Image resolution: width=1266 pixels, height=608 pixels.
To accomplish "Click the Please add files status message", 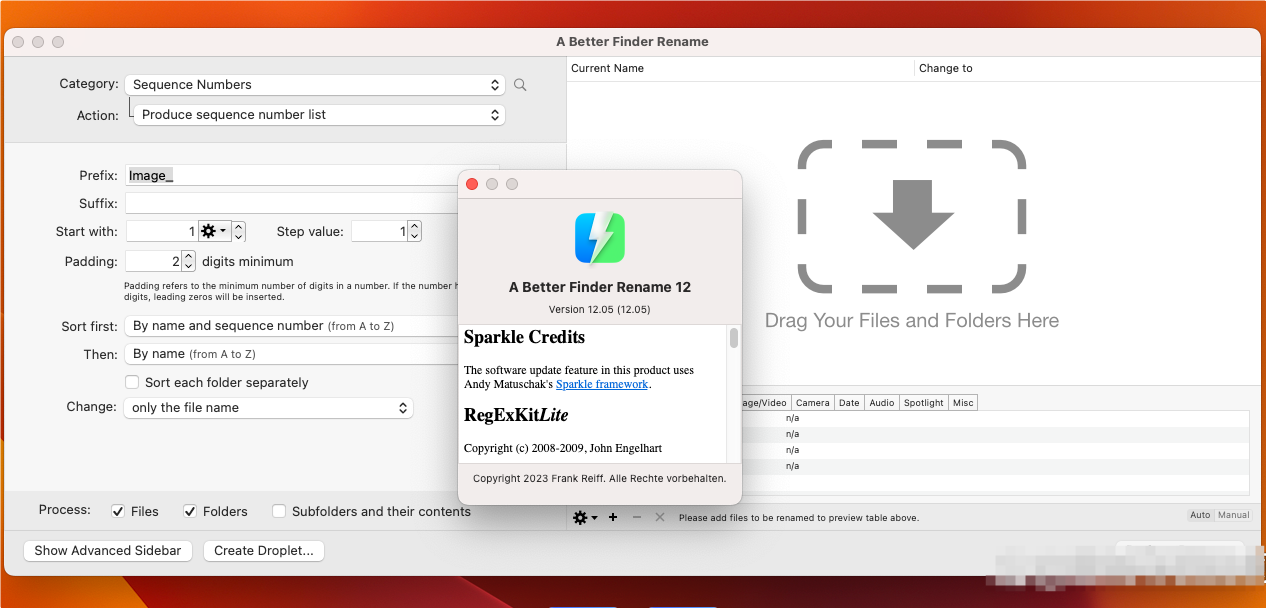I will [x=798, y=518].
